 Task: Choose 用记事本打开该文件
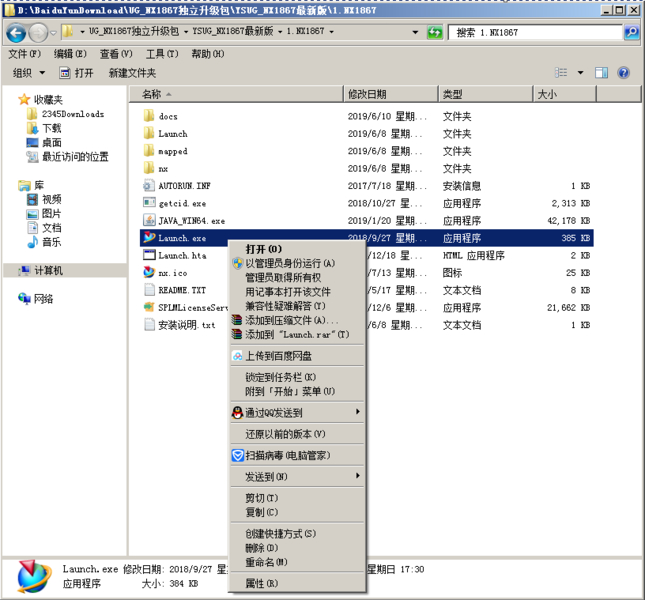(297, 292)
